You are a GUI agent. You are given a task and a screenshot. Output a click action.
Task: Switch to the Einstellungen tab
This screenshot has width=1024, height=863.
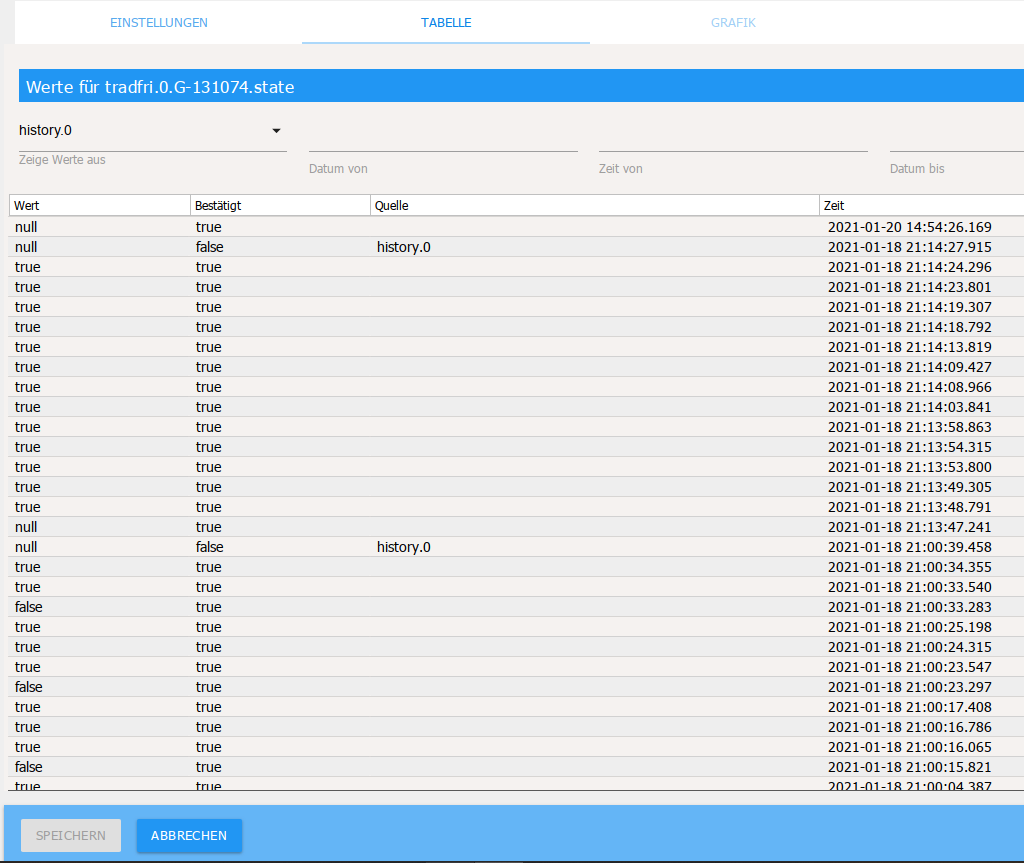point(159,22)
